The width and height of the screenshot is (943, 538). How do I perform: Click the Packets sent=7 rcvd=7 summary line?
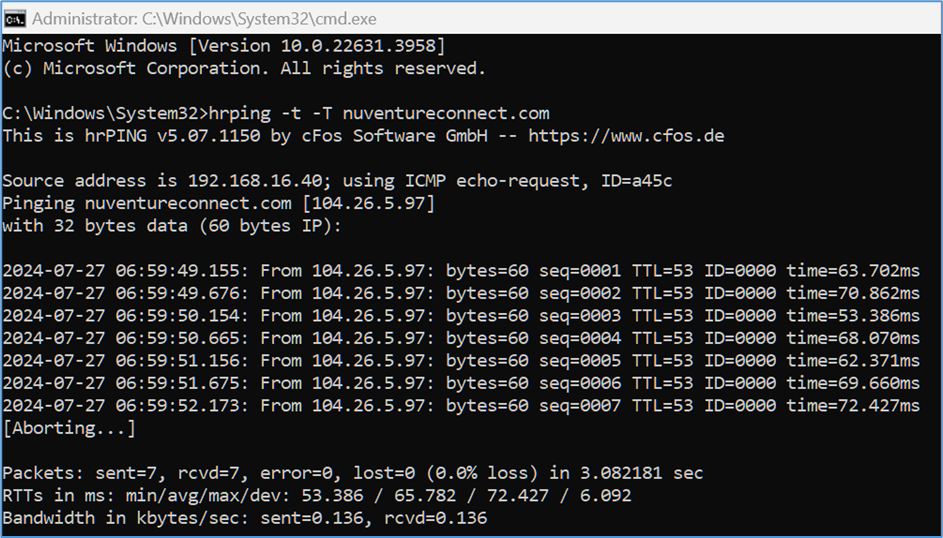(353, 473)
